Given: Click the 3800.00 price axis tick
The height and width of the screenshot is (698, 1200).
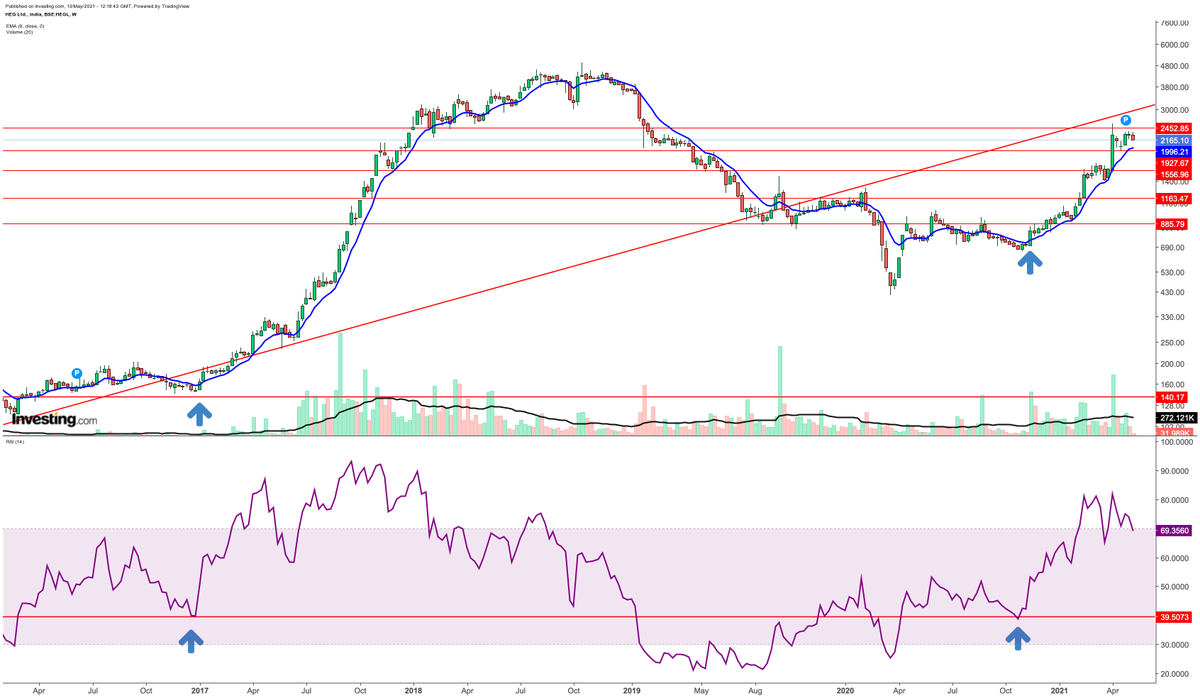Looking at the screenshot, I should point(1174,87).
